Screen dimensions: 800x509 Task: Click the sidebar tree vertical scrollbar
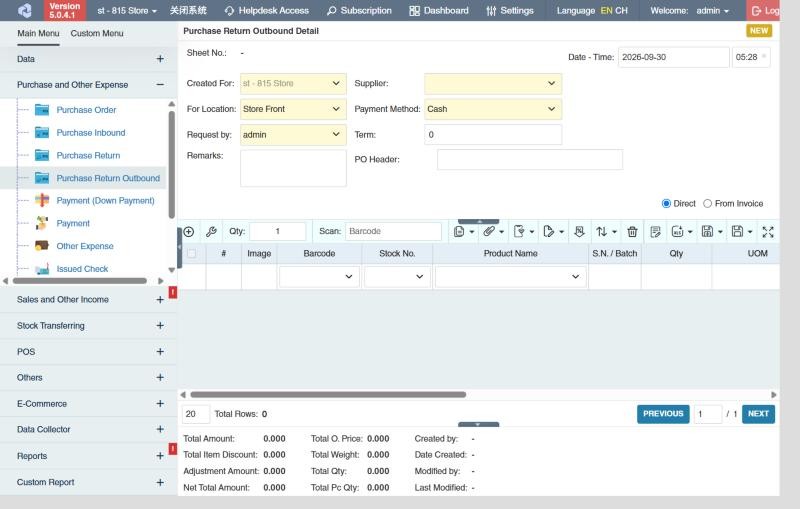tap(171, 164)
